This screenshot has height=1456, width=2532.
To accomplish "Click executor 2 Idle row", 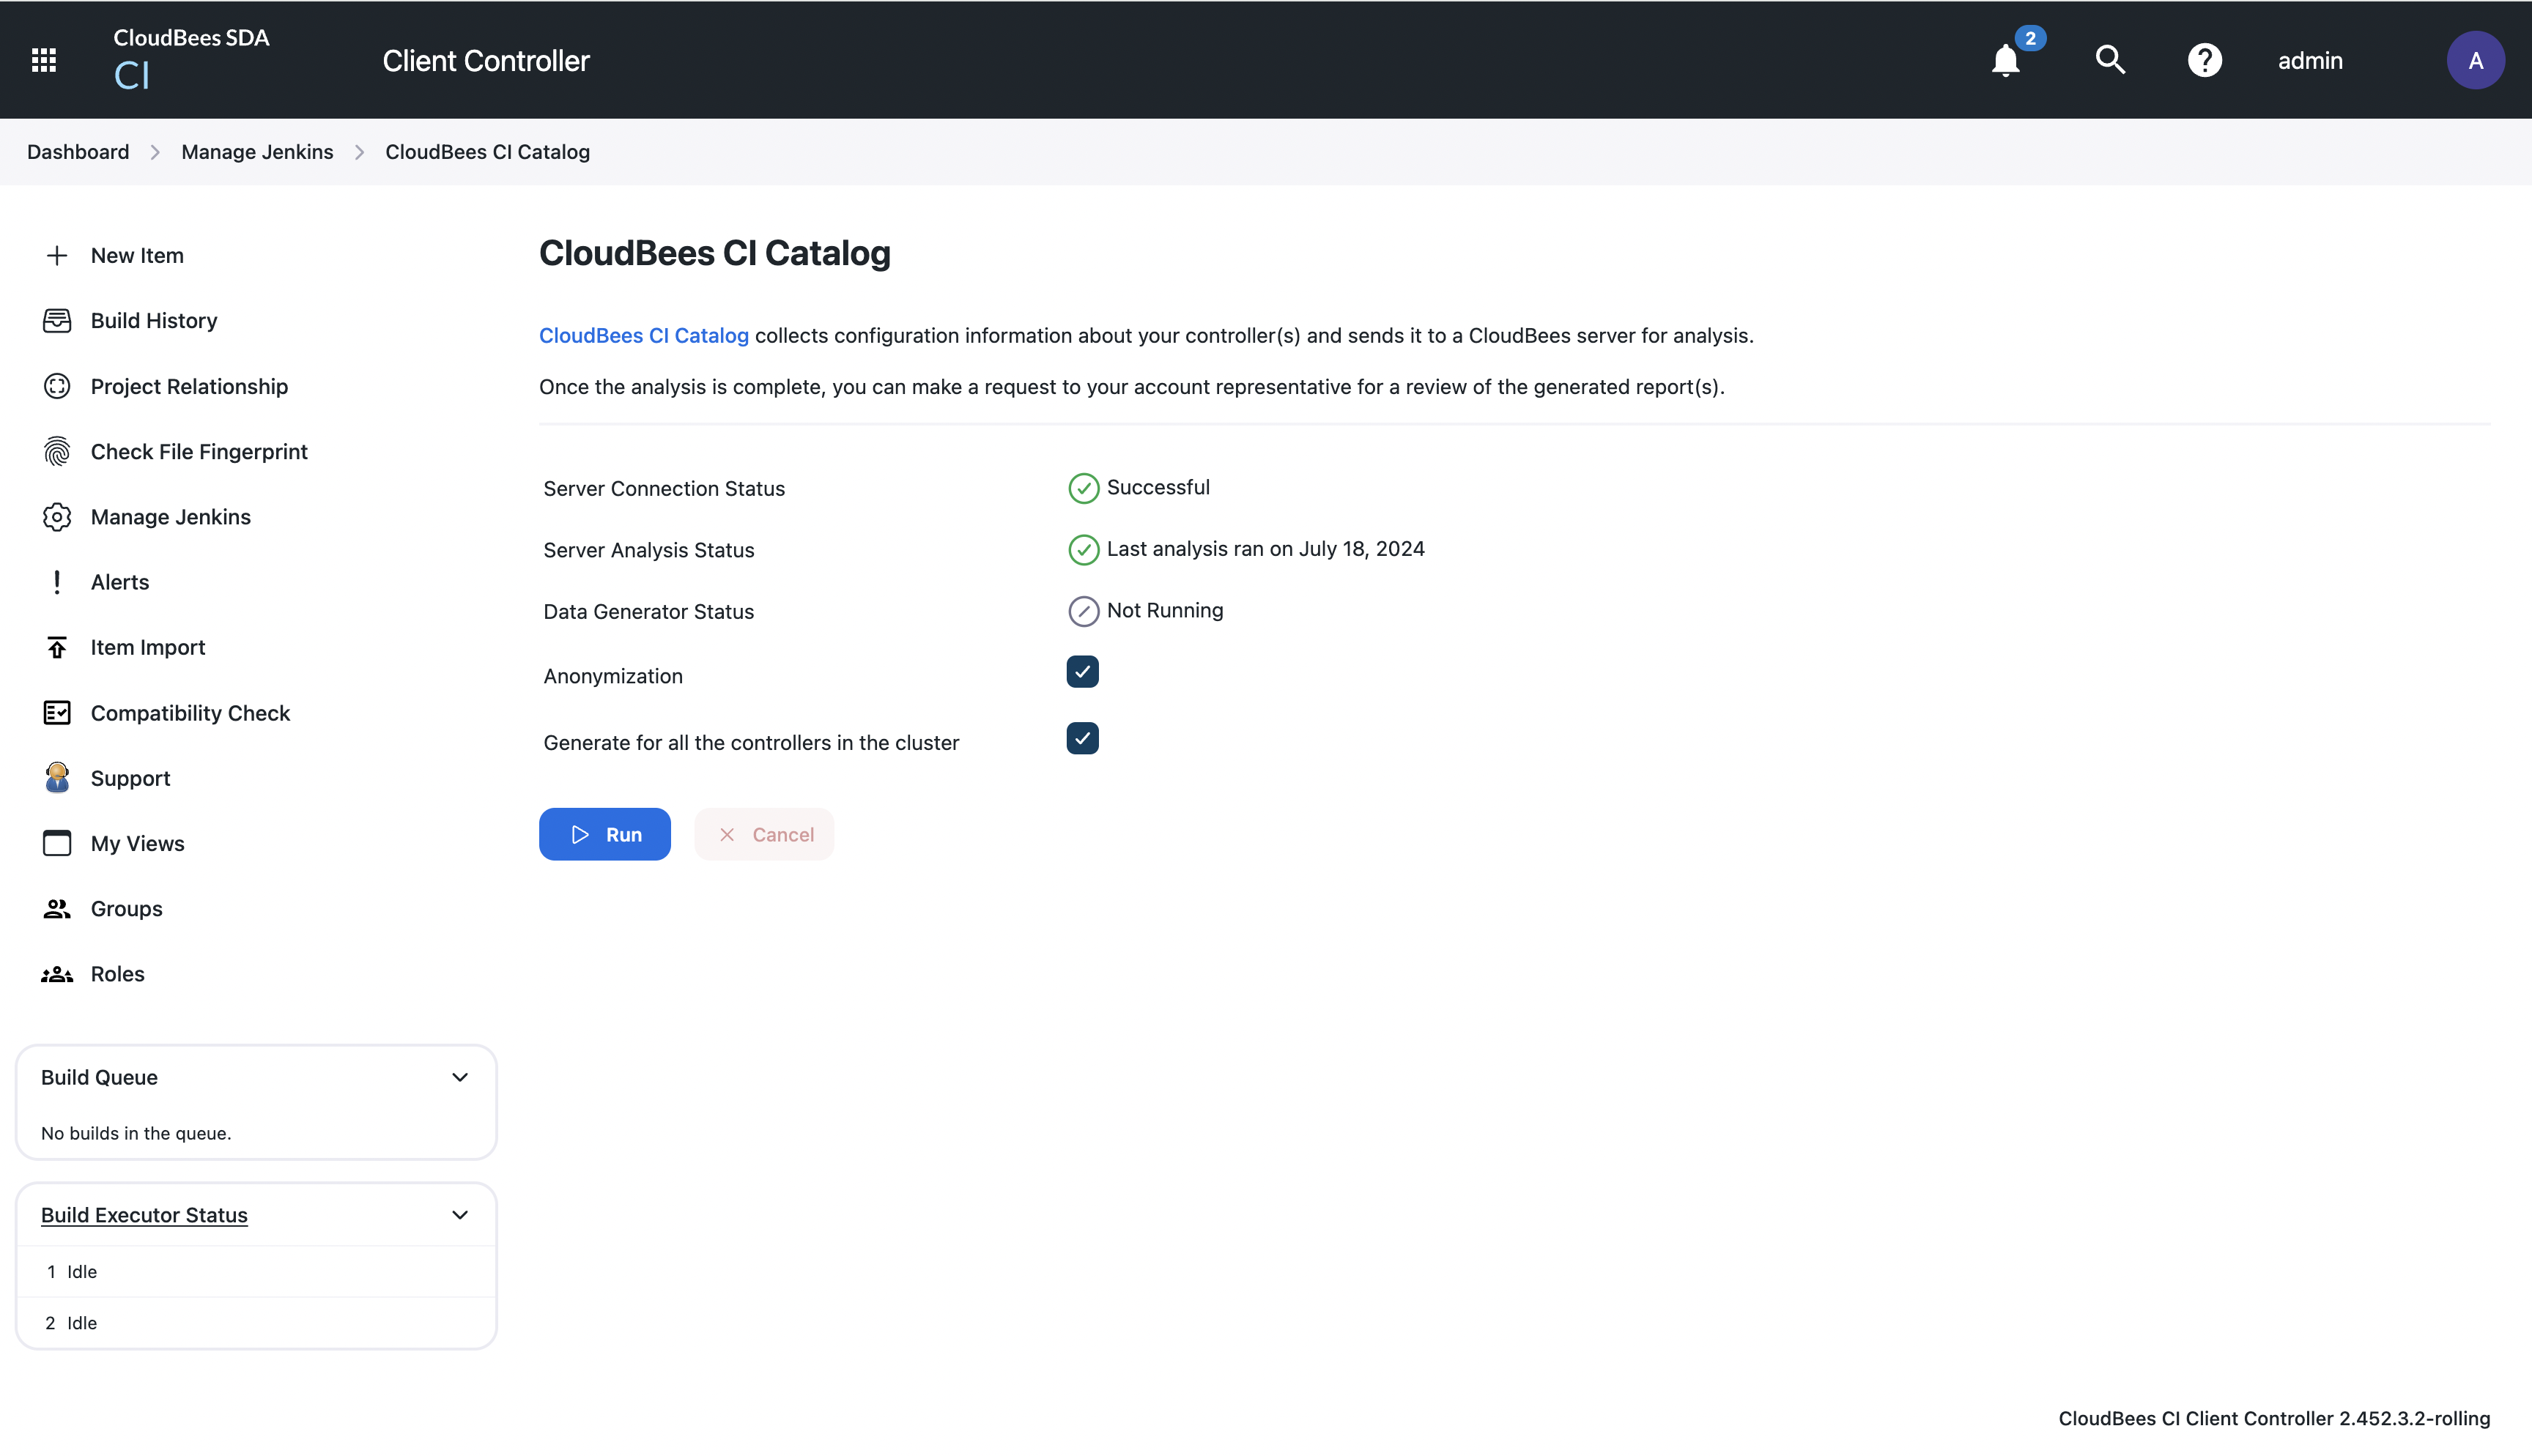I will click(x=256, y=1323).
